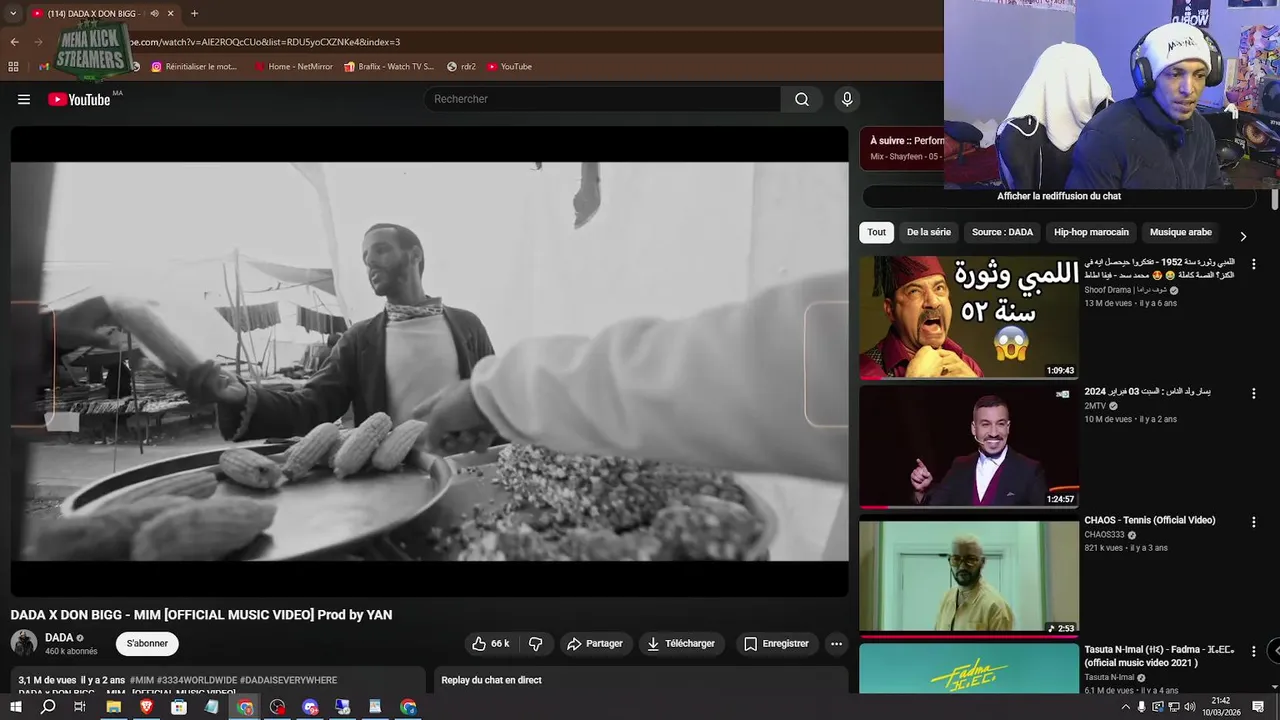Open Shoof Drama 1:09:43 video thumbnail
1280x720 pixels.
tap(969, 317)
